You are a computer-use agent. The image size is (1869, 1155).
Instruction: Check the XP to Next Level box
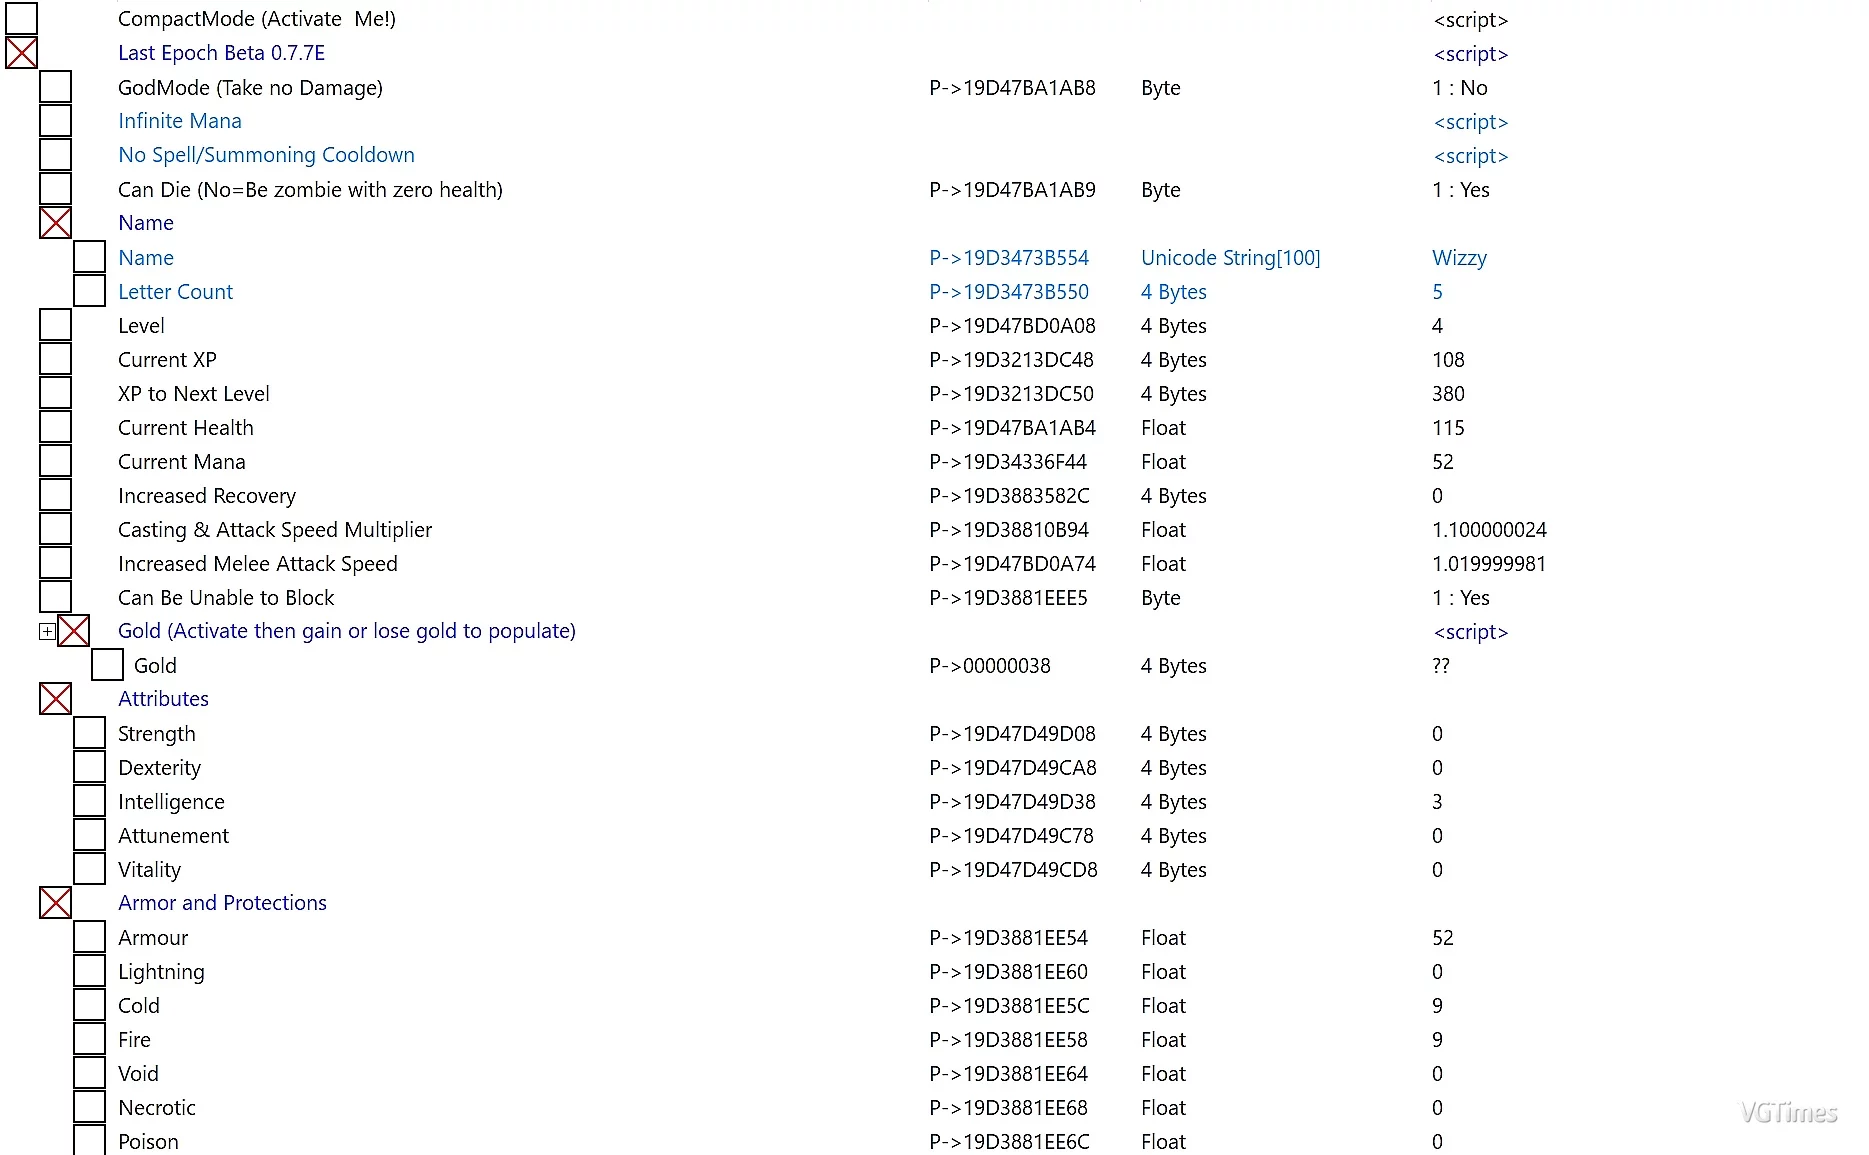[x=55, y=393]
